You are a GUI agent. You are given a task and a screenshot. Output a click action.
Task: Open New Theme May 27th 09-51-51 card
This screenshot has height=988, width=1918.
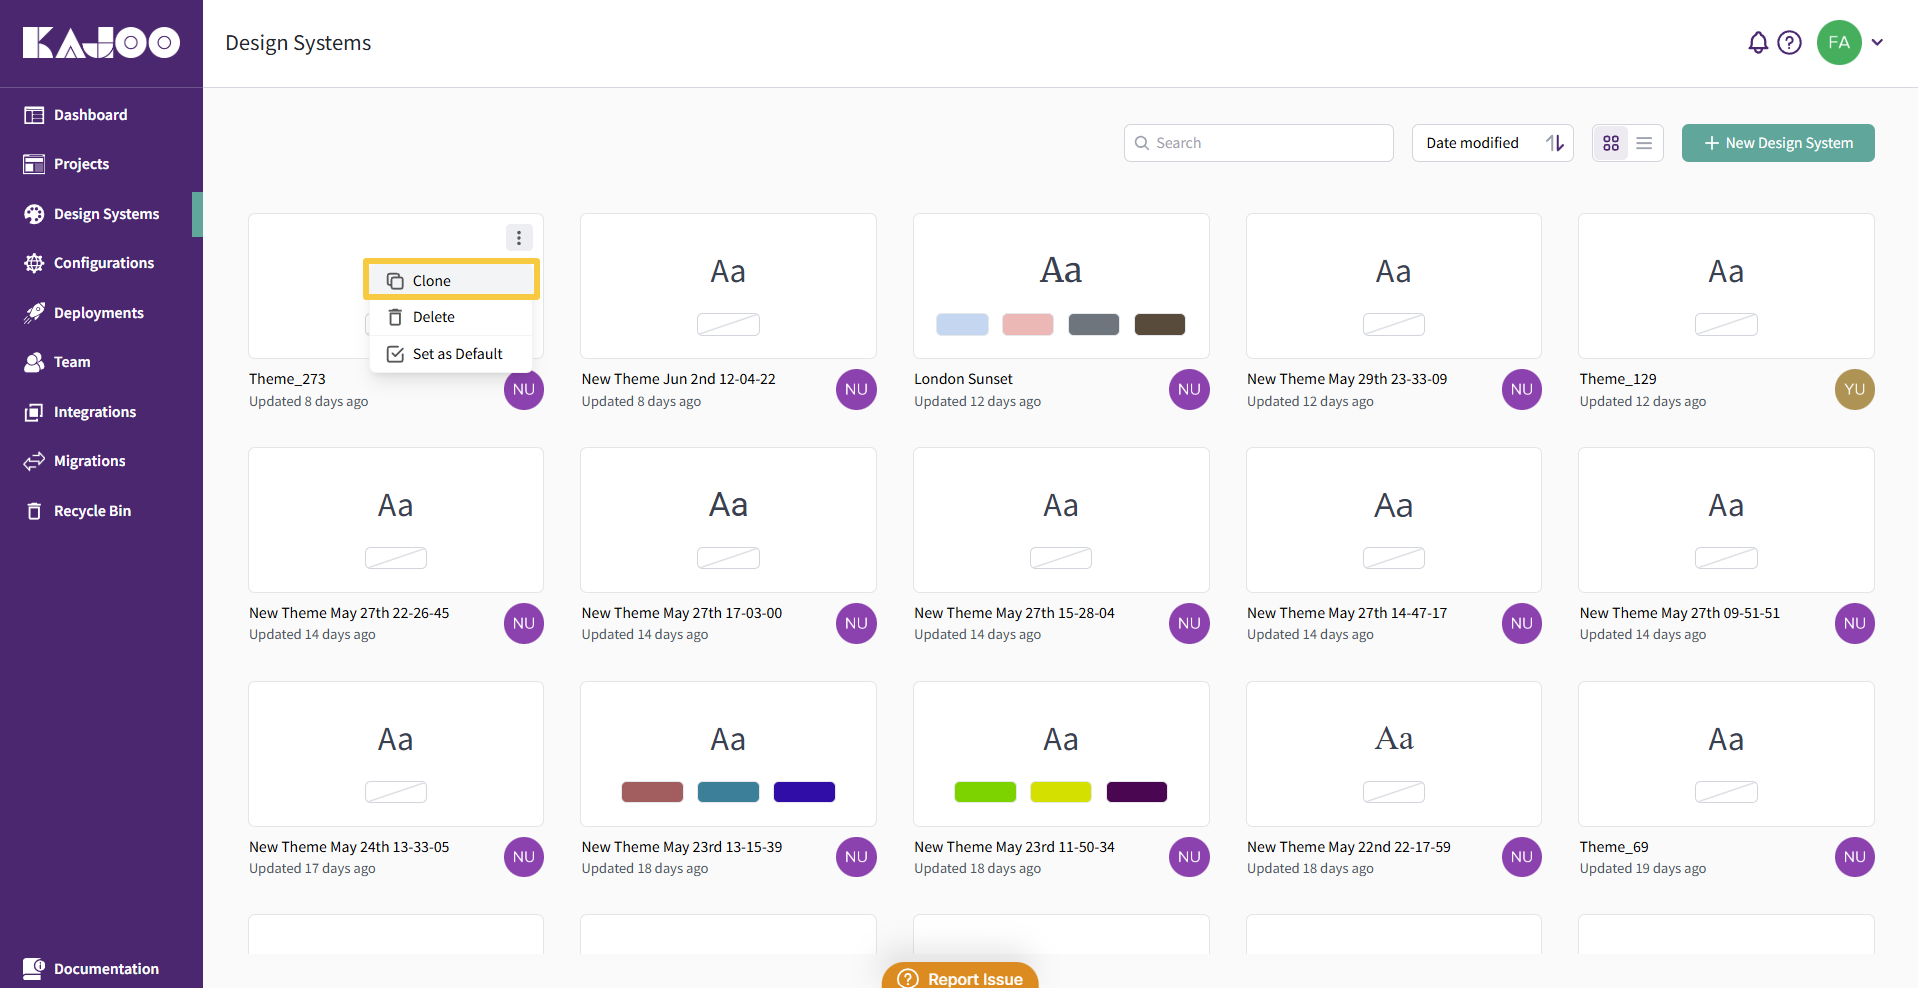pos(1726,520)
